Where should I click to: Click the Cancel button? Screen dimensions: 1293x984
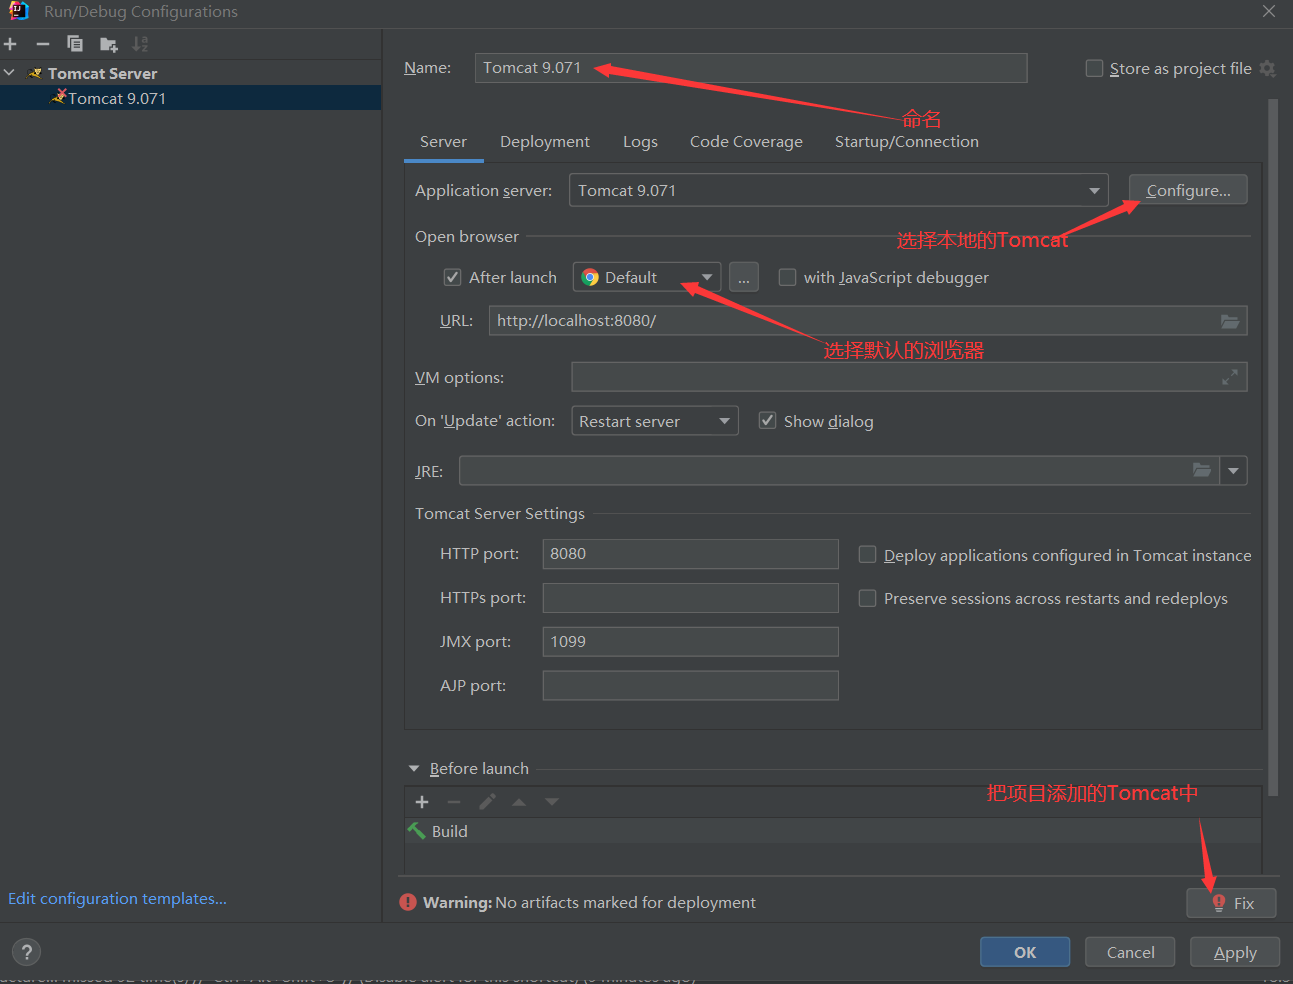1130,952
